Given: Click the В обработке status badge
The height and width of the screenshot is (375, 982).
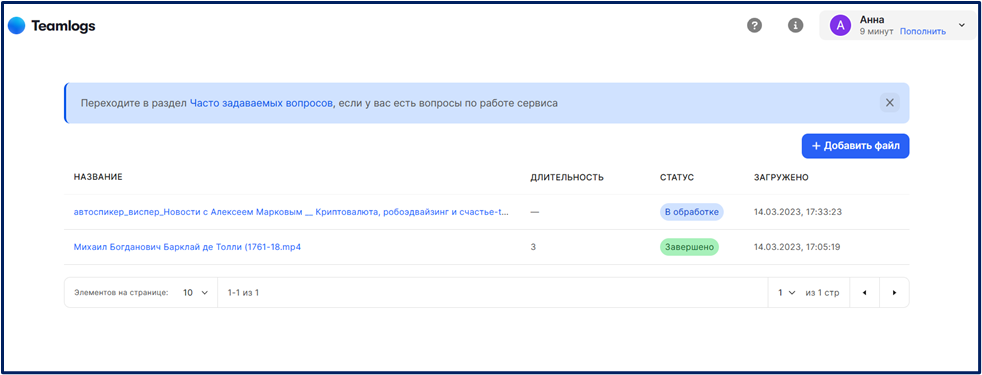Looking at the screenshot, I should (x=691, y=212).
